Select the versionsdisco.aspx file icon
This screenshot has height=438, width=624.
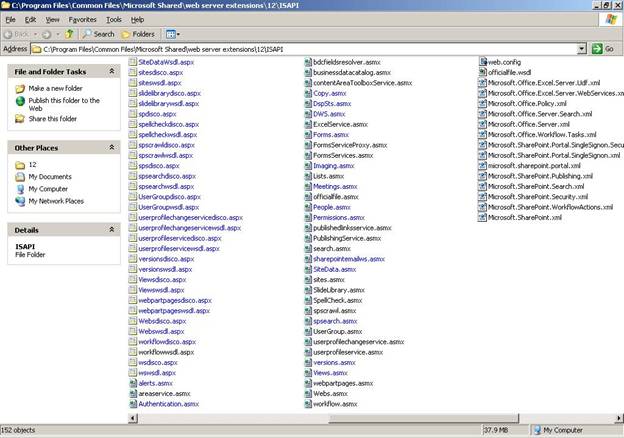(133, 259)
